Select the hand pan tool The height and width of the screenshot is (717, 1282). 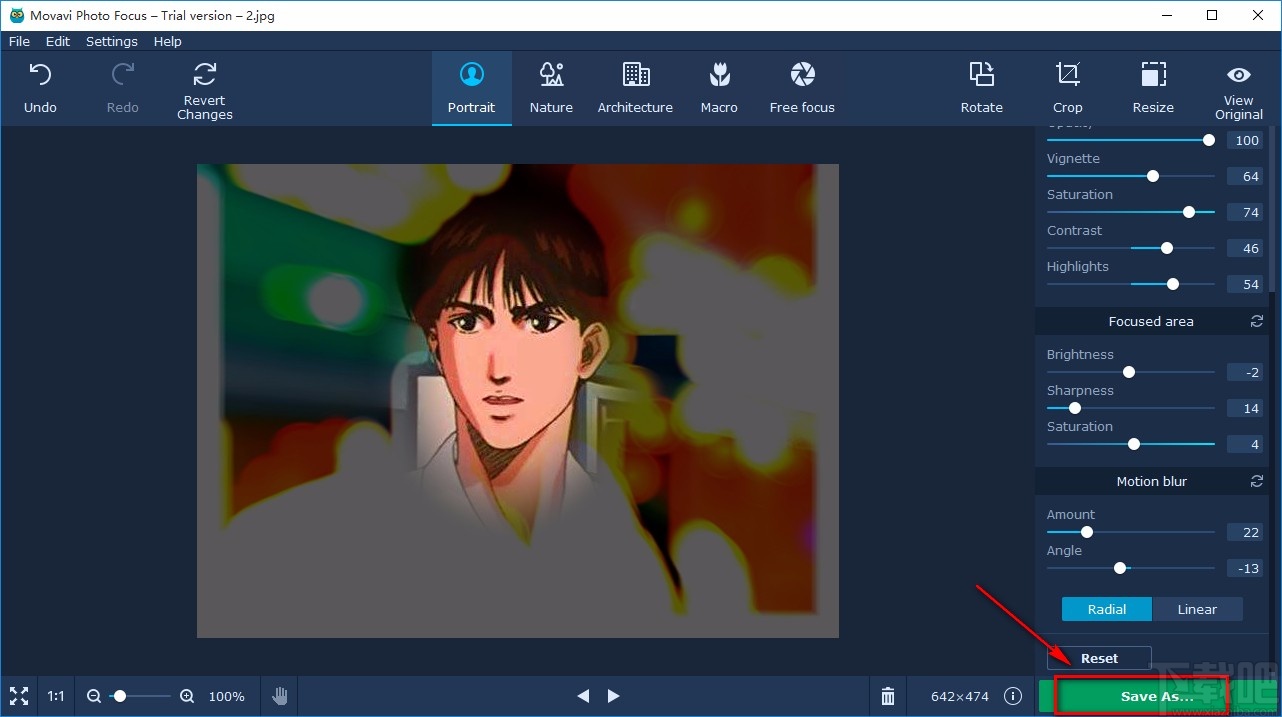pyautogui.click(x=280, y=696)
